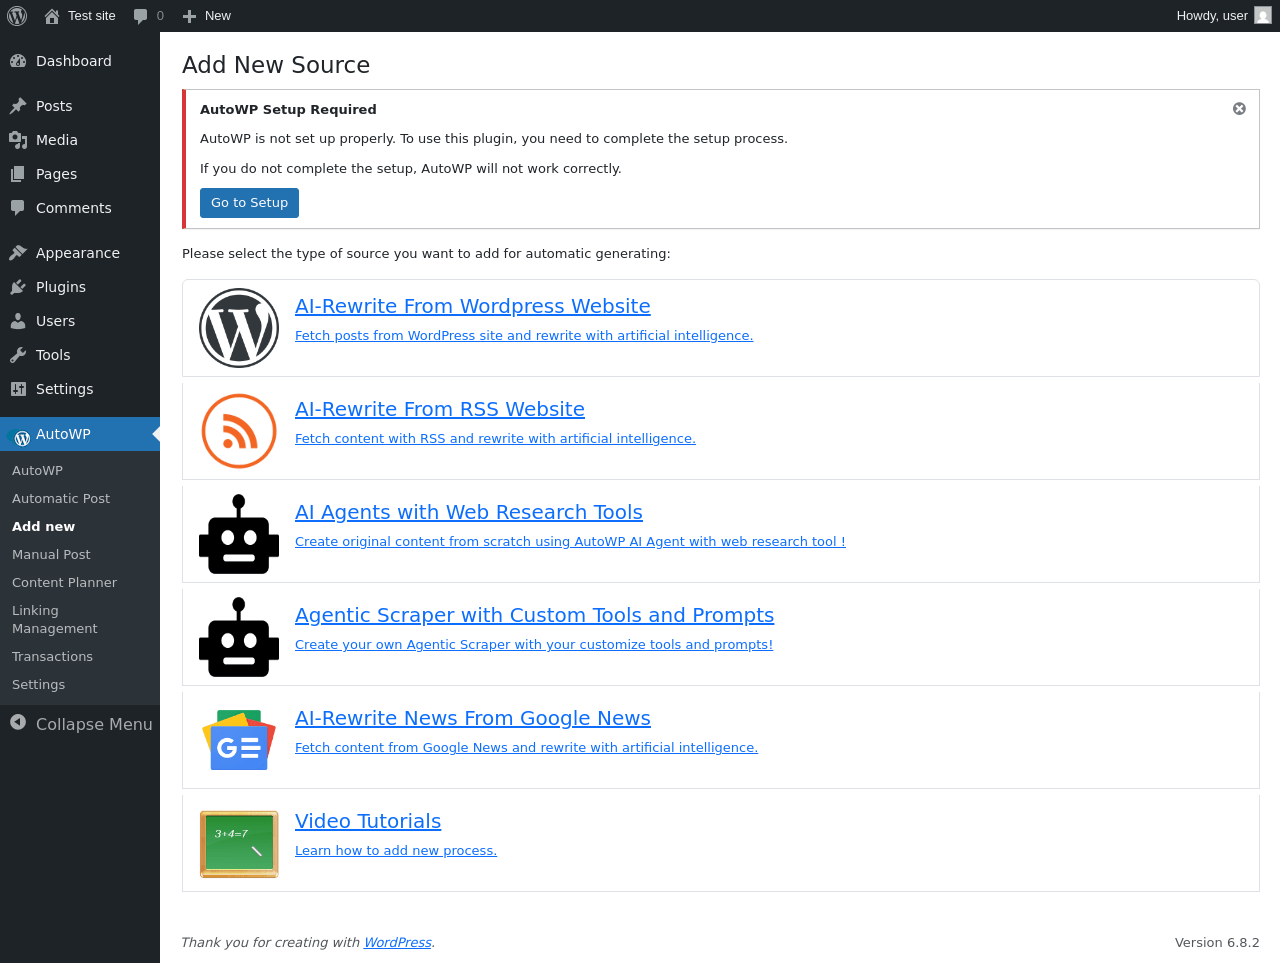Go to Content Planner submenu

(64, 582)
